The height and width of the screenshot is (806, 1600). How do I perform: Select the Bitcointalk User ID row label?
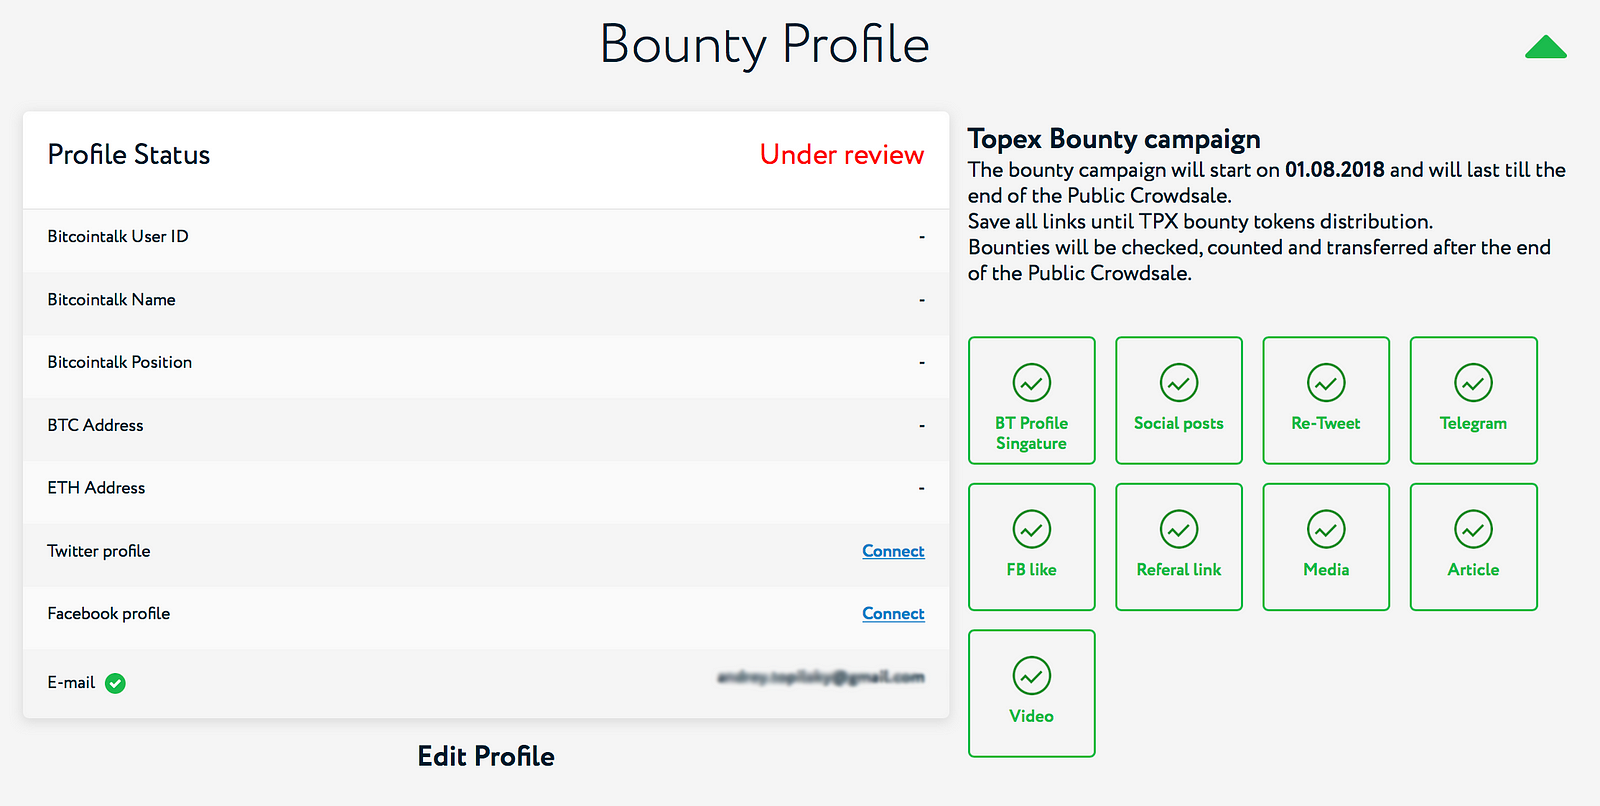pyautogui.click(x=118, y=236)
